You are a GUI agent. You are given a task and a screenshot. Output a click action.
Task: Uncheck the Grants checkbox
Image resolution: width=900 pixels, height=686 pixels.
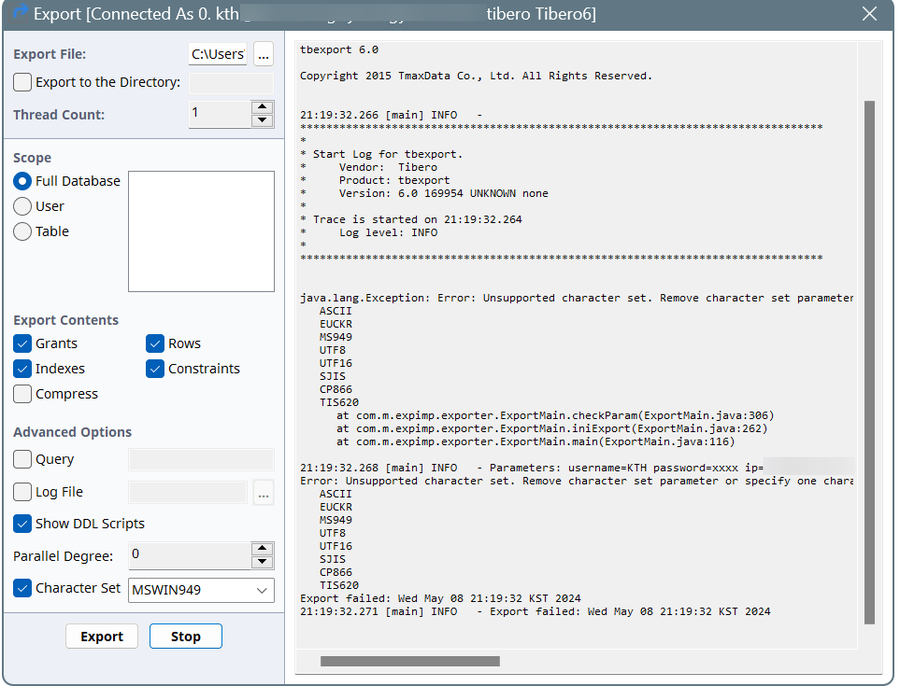22,344
